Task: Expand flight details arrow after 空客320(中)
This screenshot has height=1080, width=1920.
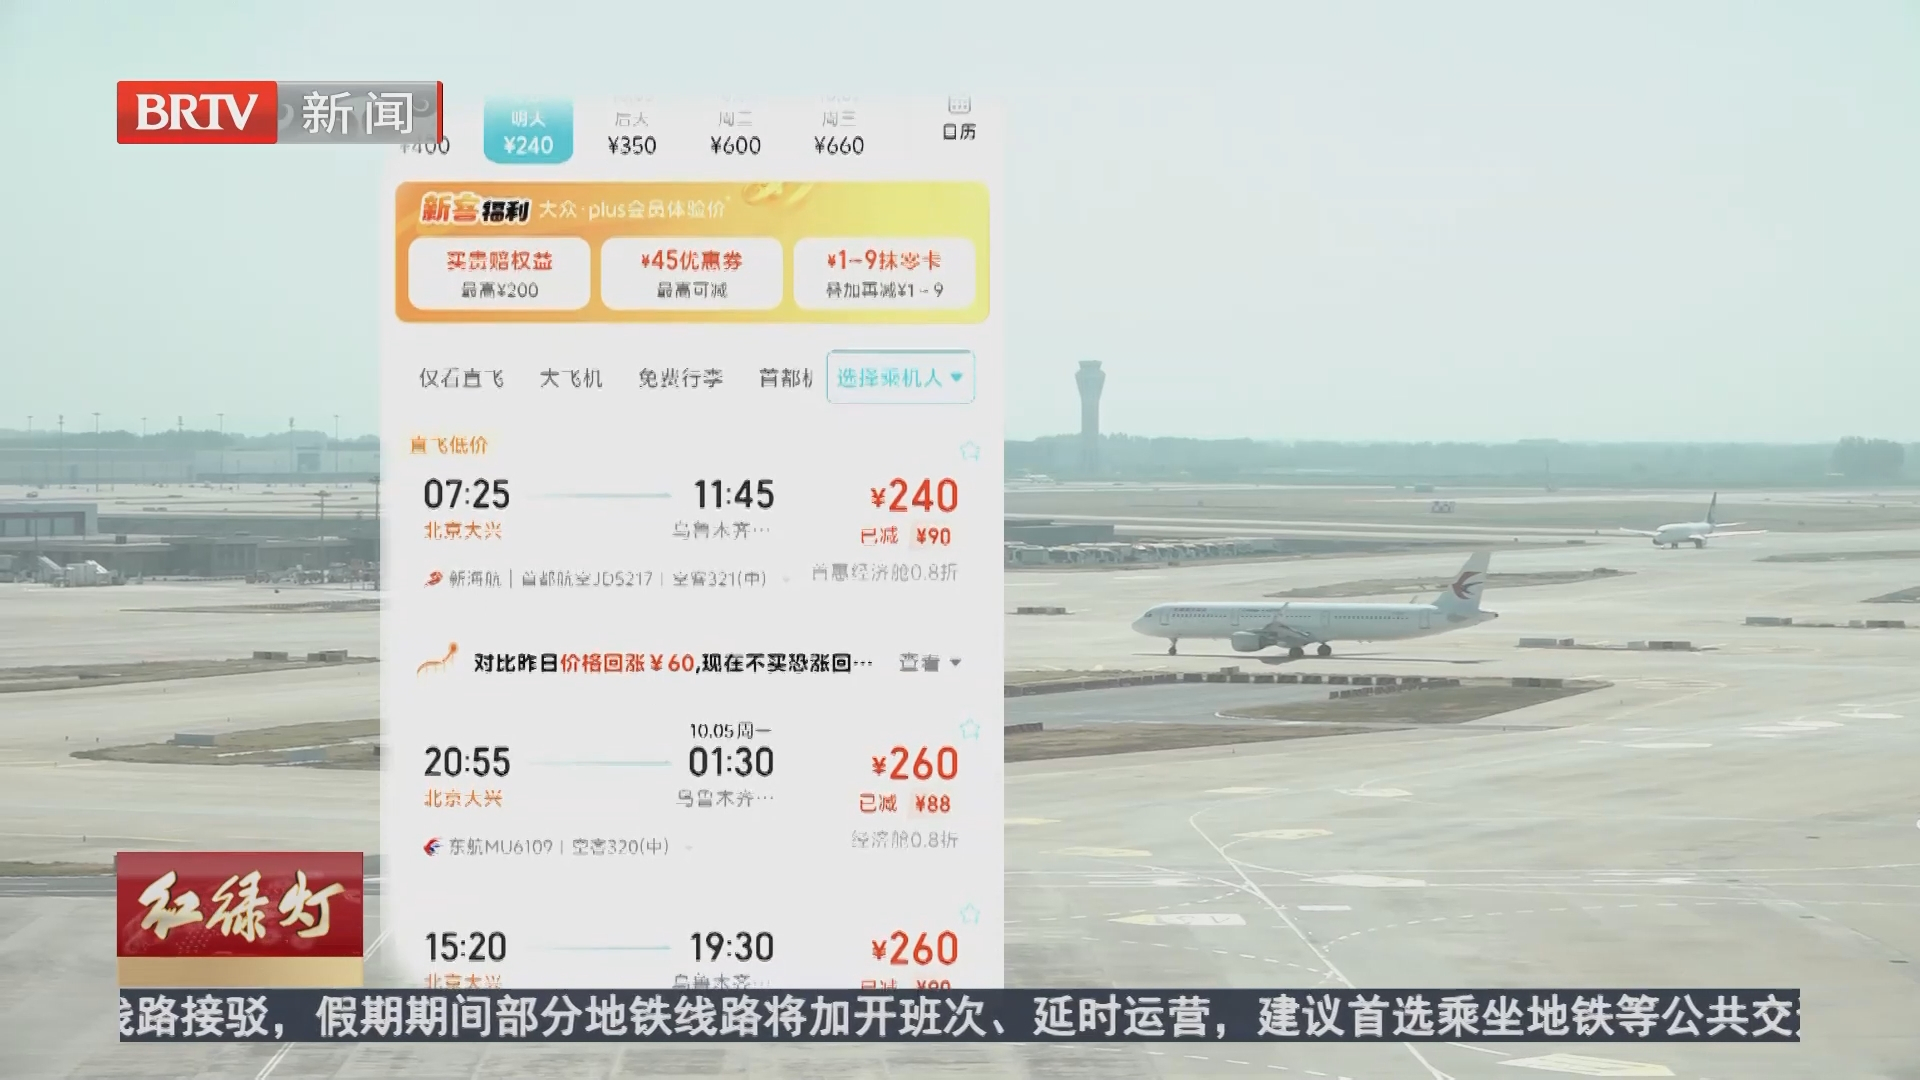Action: tap(689, 848)
